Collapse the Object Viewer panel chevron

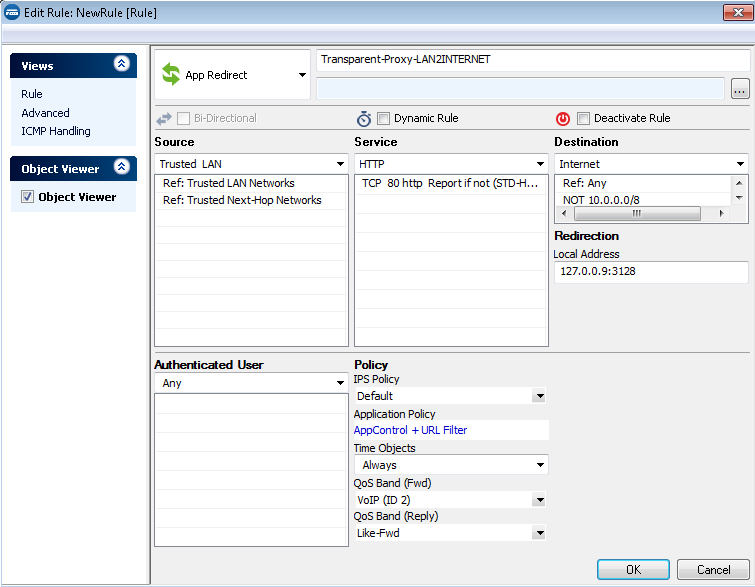point(121,167)
